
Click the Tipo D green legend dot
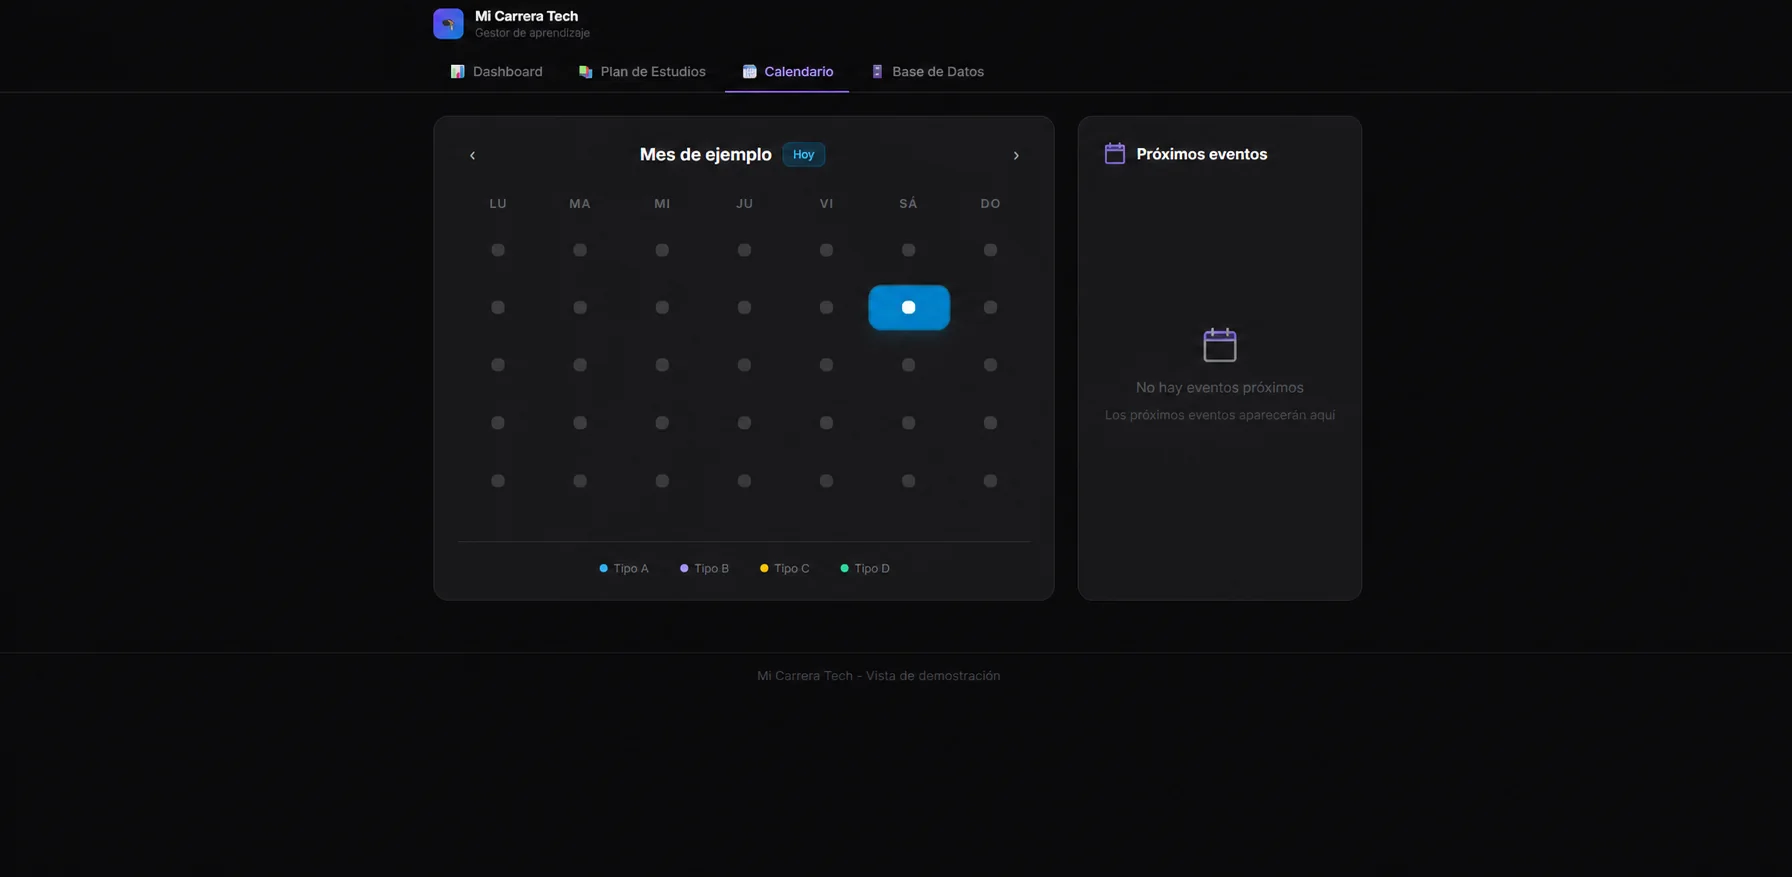click(844, 568)
